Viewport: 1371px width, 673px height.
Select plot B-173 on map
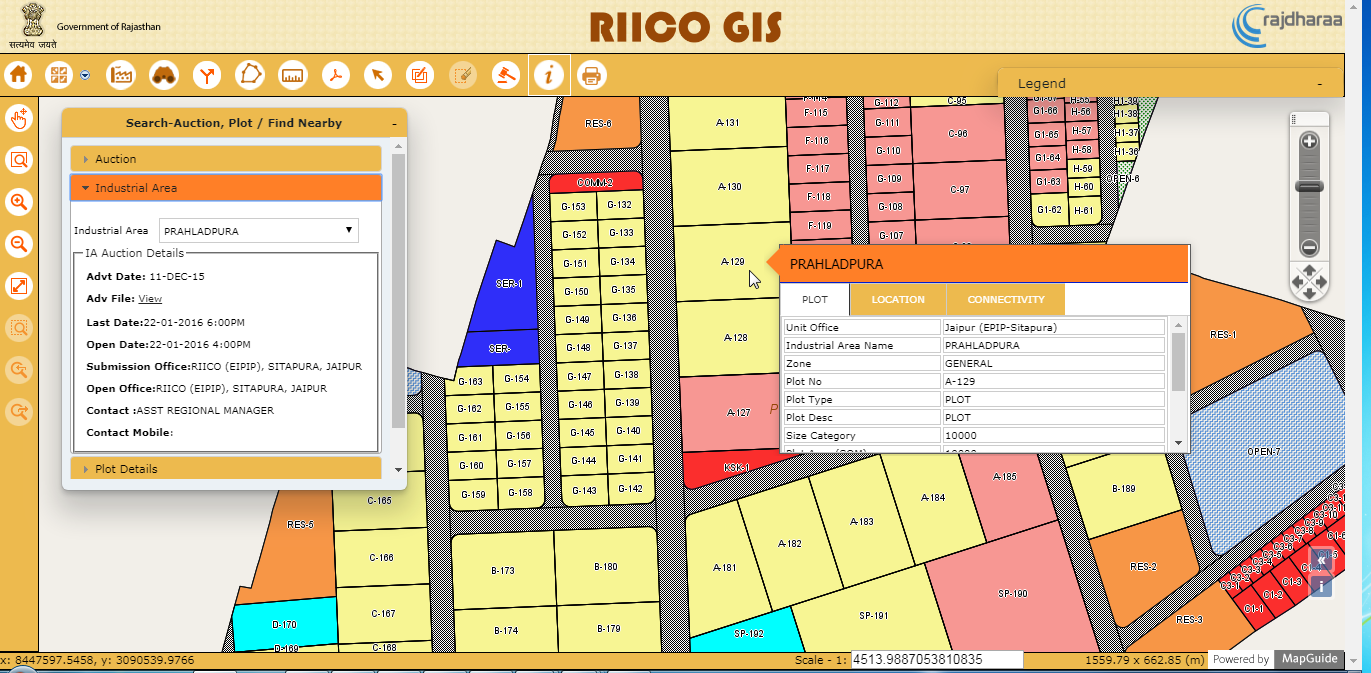click(x=503, y=571)
